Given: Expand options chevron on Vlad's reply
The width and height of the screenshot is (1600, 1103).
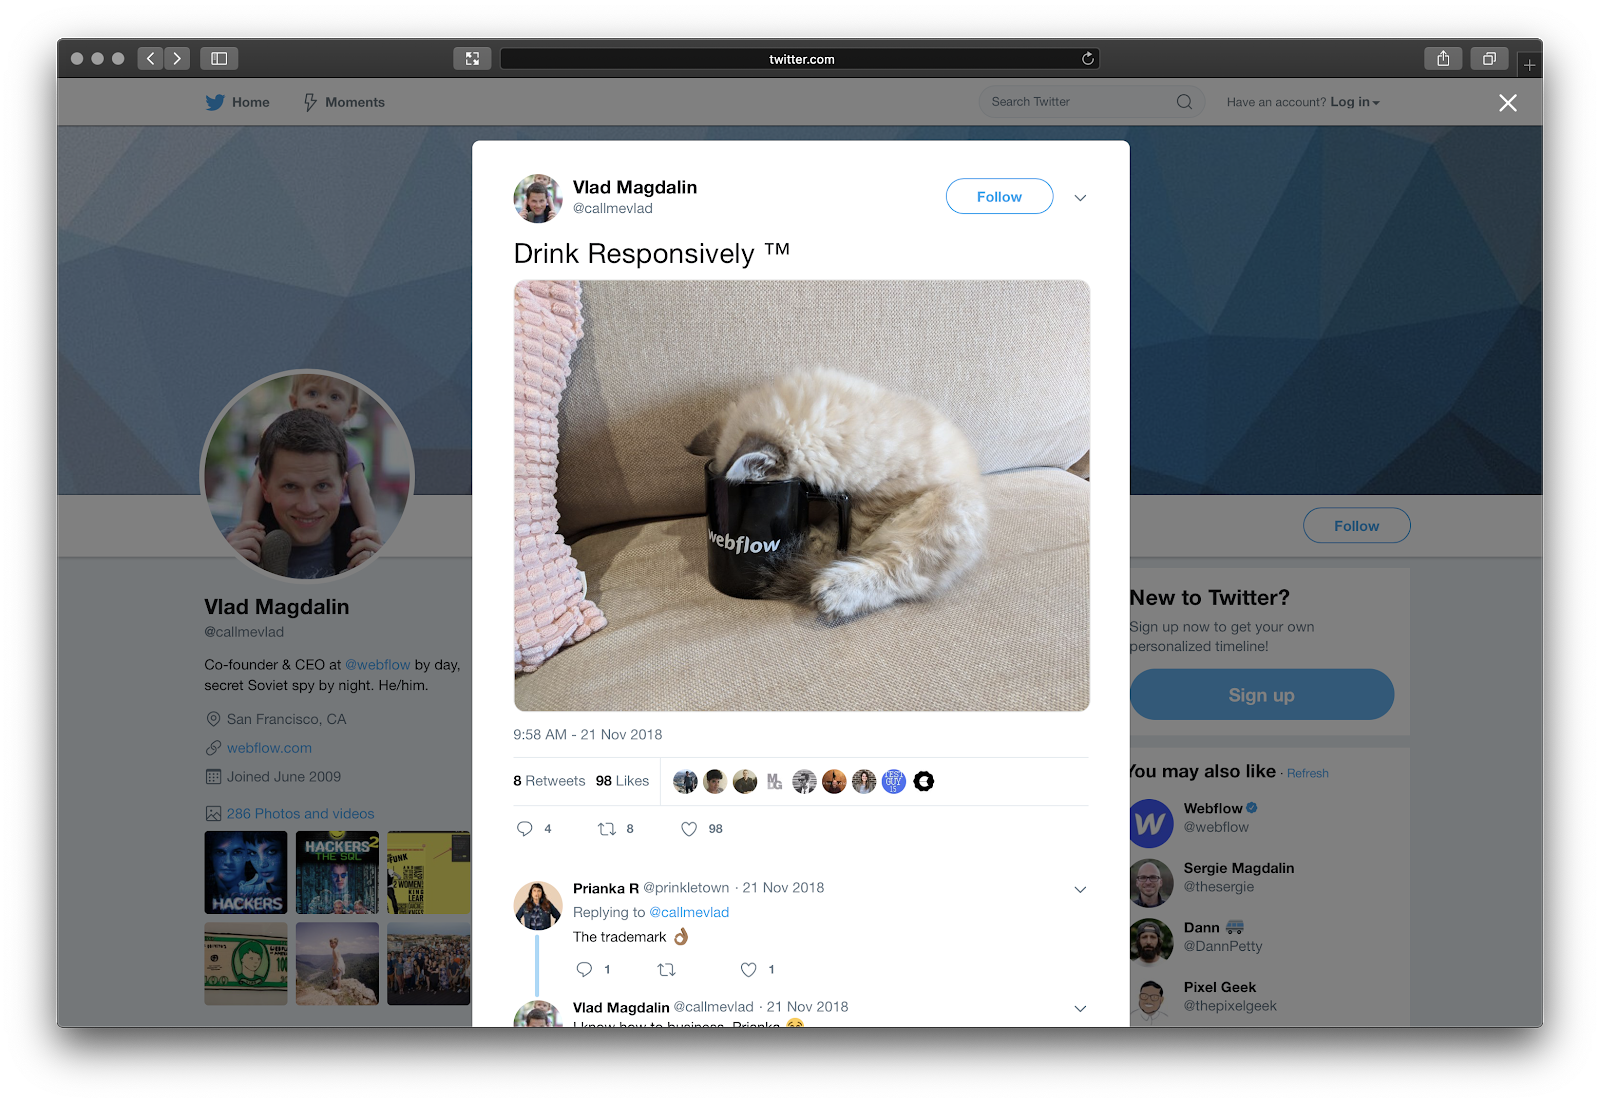Looking at the screenshot, I should click(1080, 1008).
